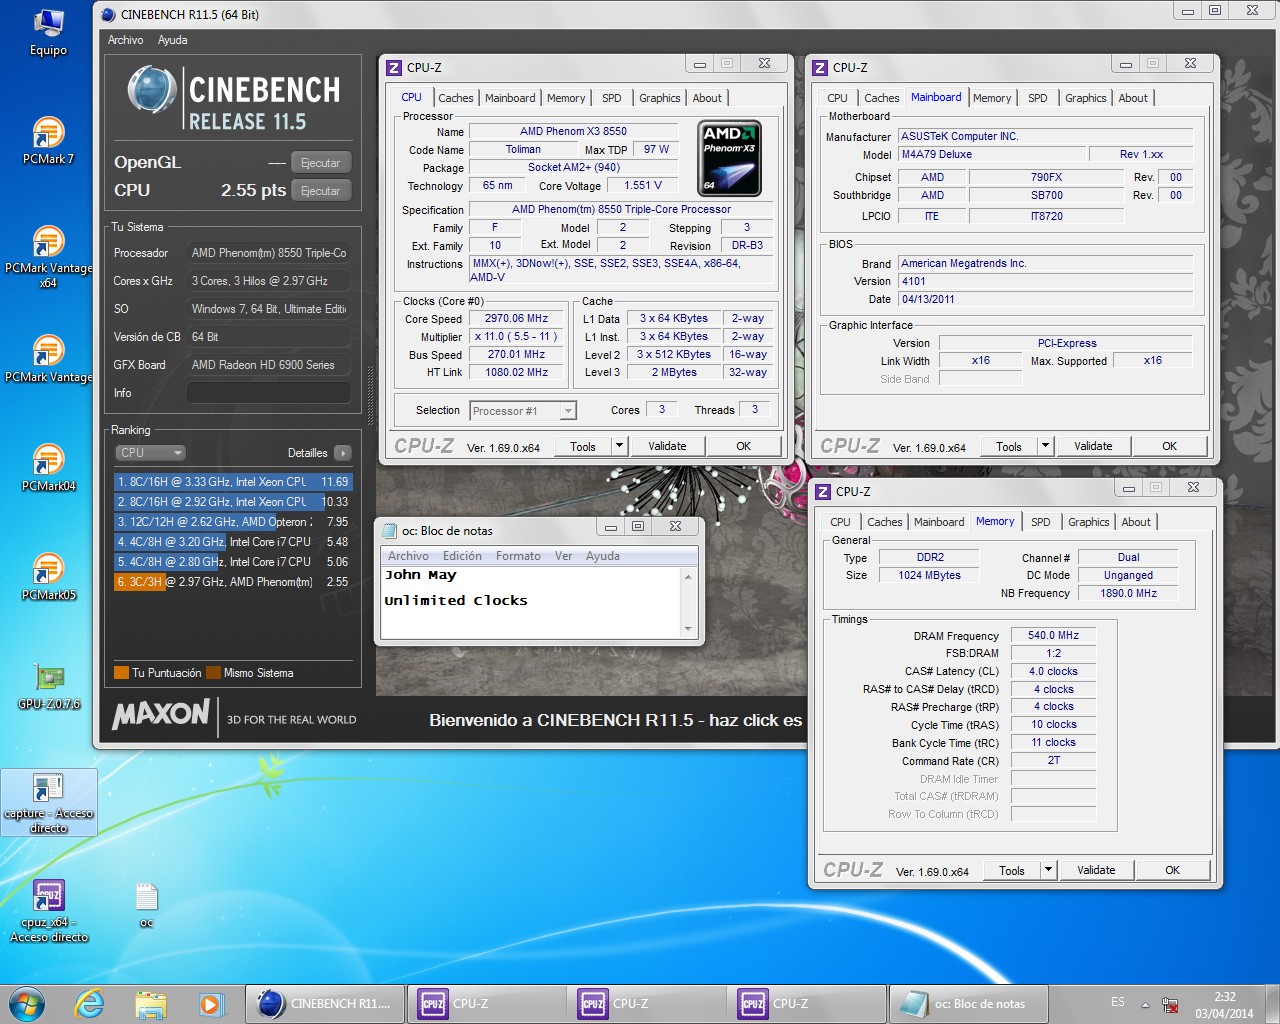Select SPD tab in Mainboard CPU-Z window
The width and height of the screenshot is (1280, 1024).
[1037, 98]
